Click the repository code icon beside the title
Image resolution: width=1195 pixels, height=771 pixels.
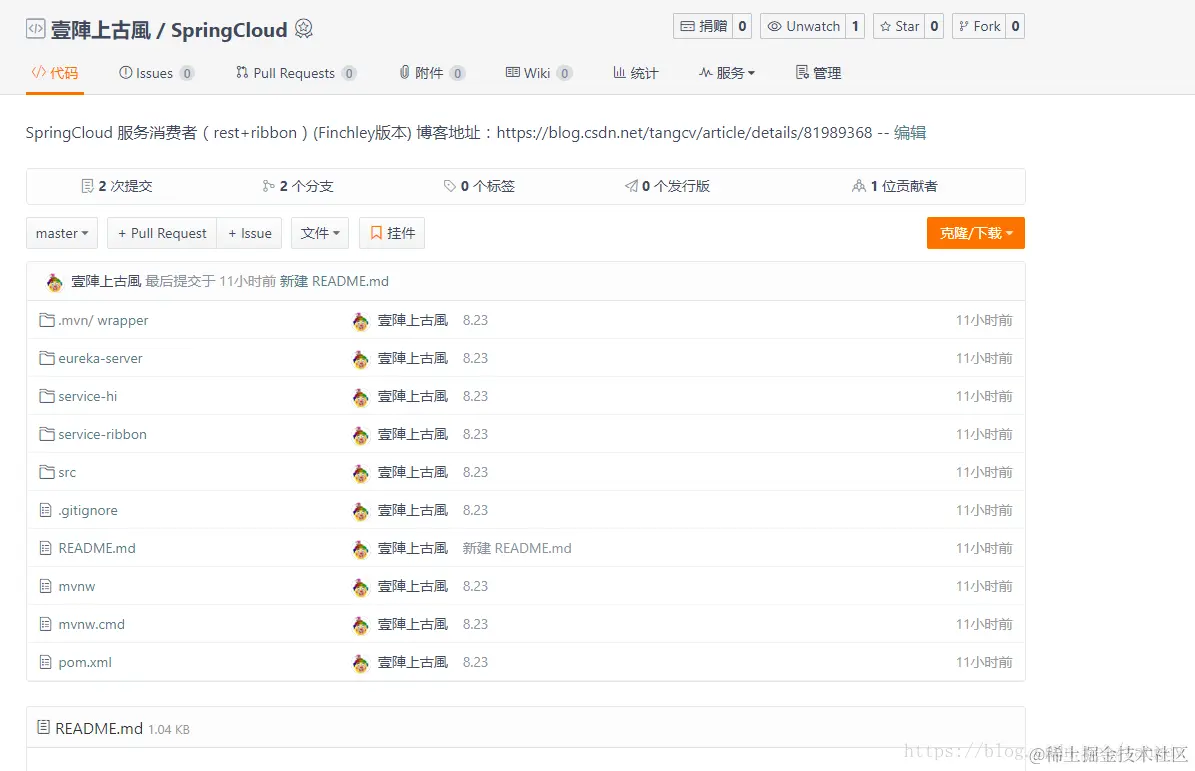coord(36,30)
